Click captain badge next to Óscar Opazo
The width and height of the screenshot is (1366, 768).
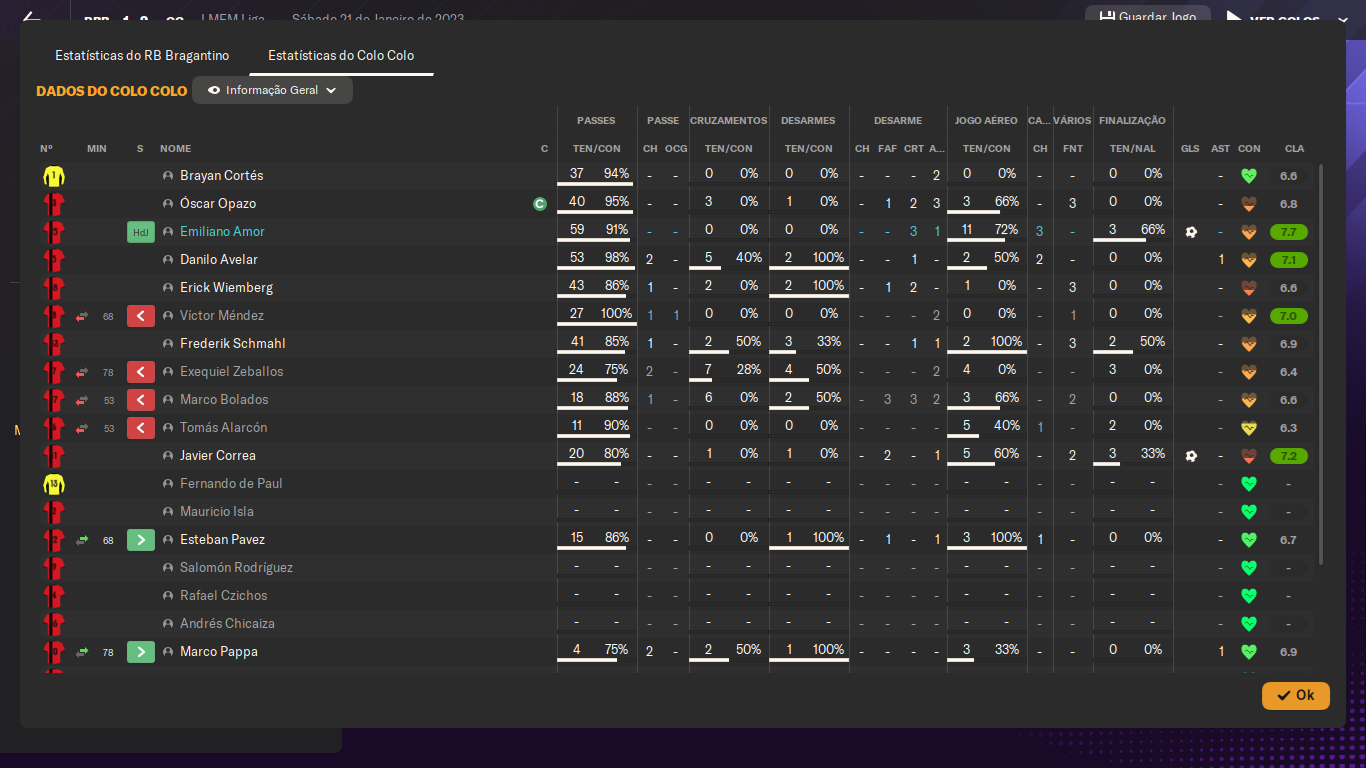(x=540, y=204)
